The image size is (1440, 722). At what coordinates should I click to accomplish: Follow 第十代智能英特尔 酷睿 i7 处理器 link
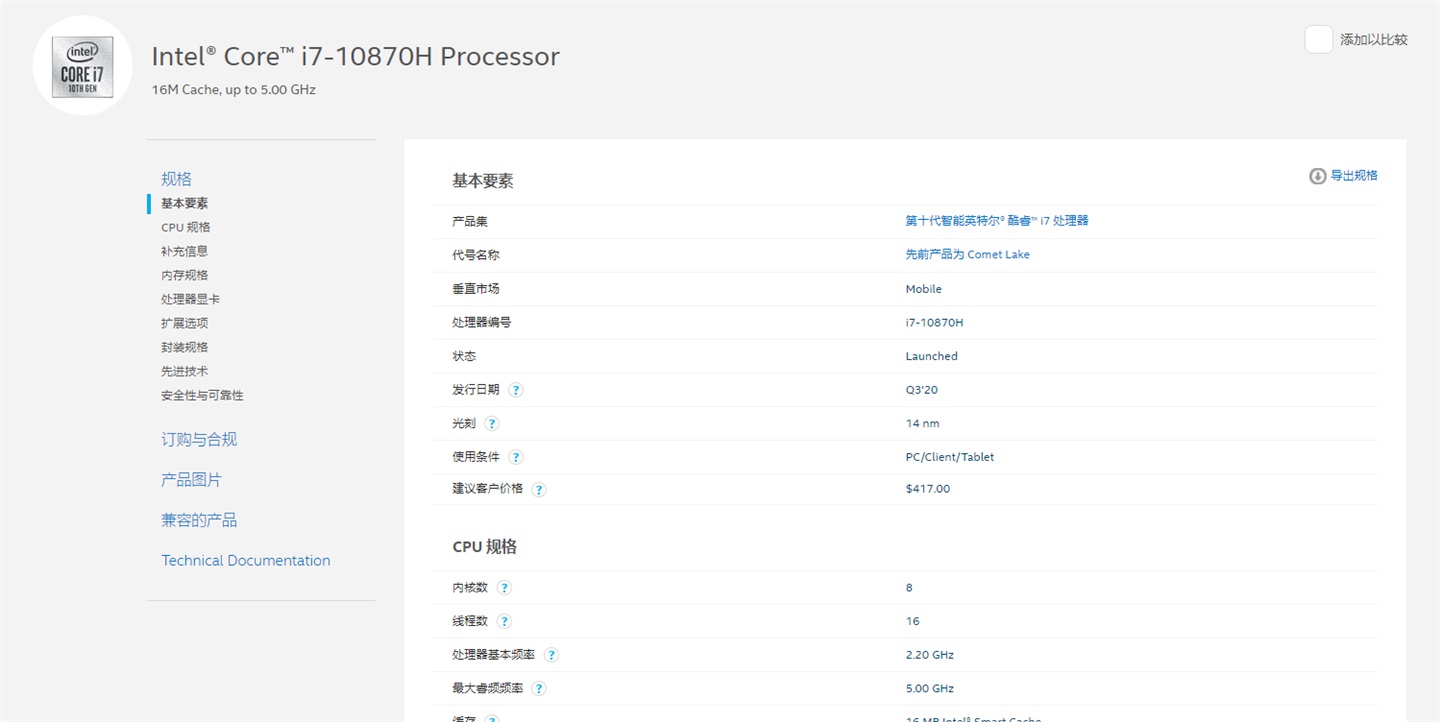(x=997, y=221)
